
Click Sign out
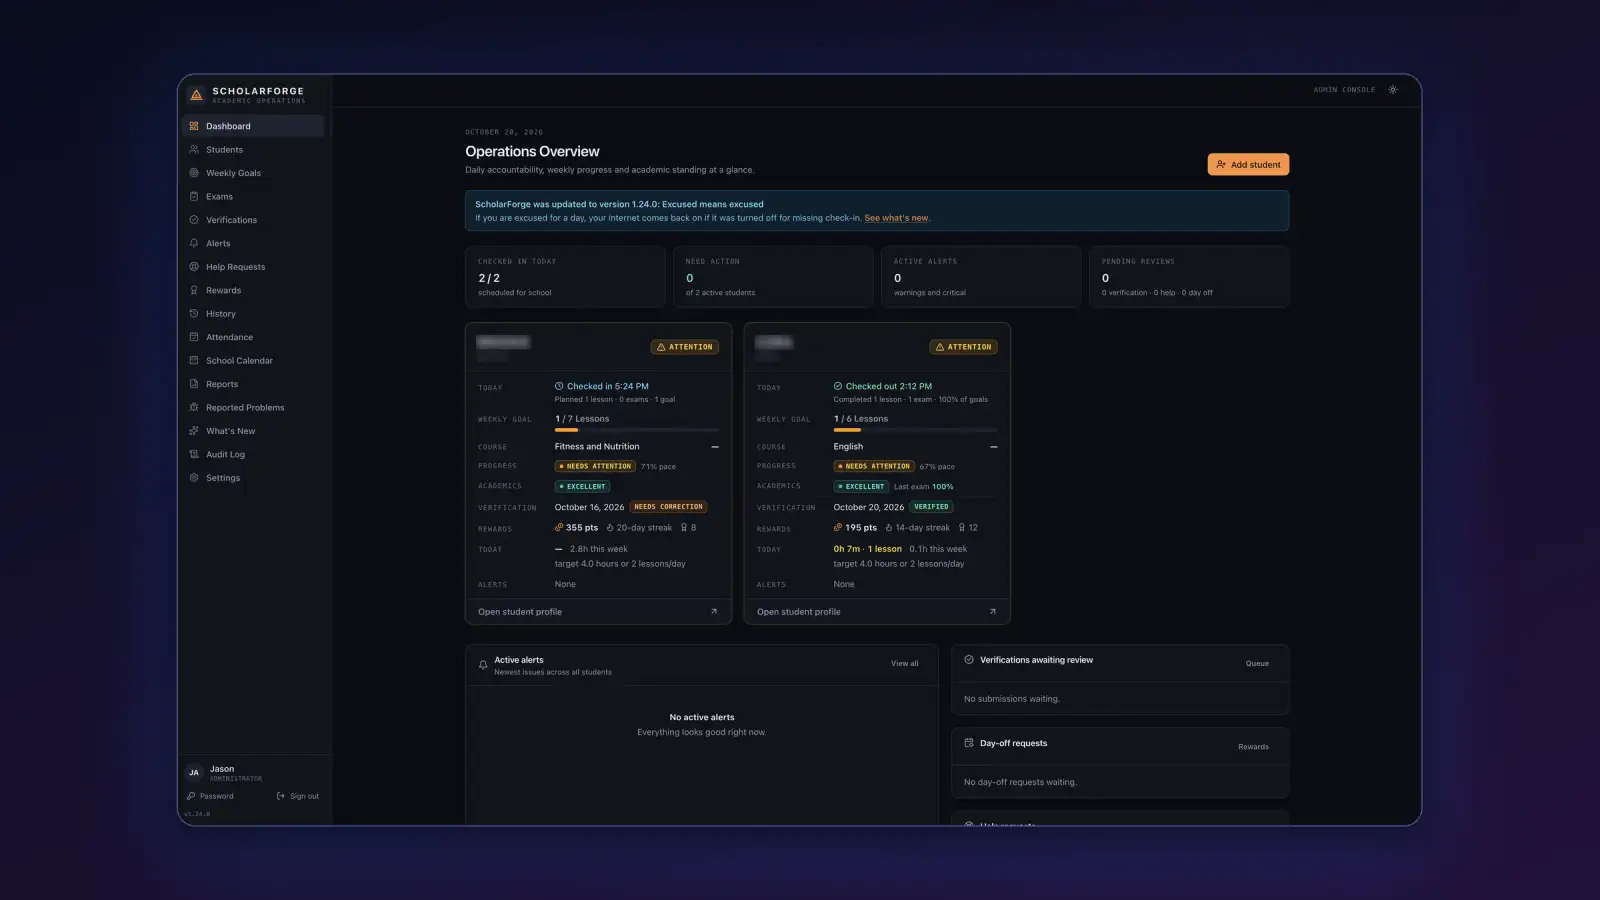pos(298,797)
